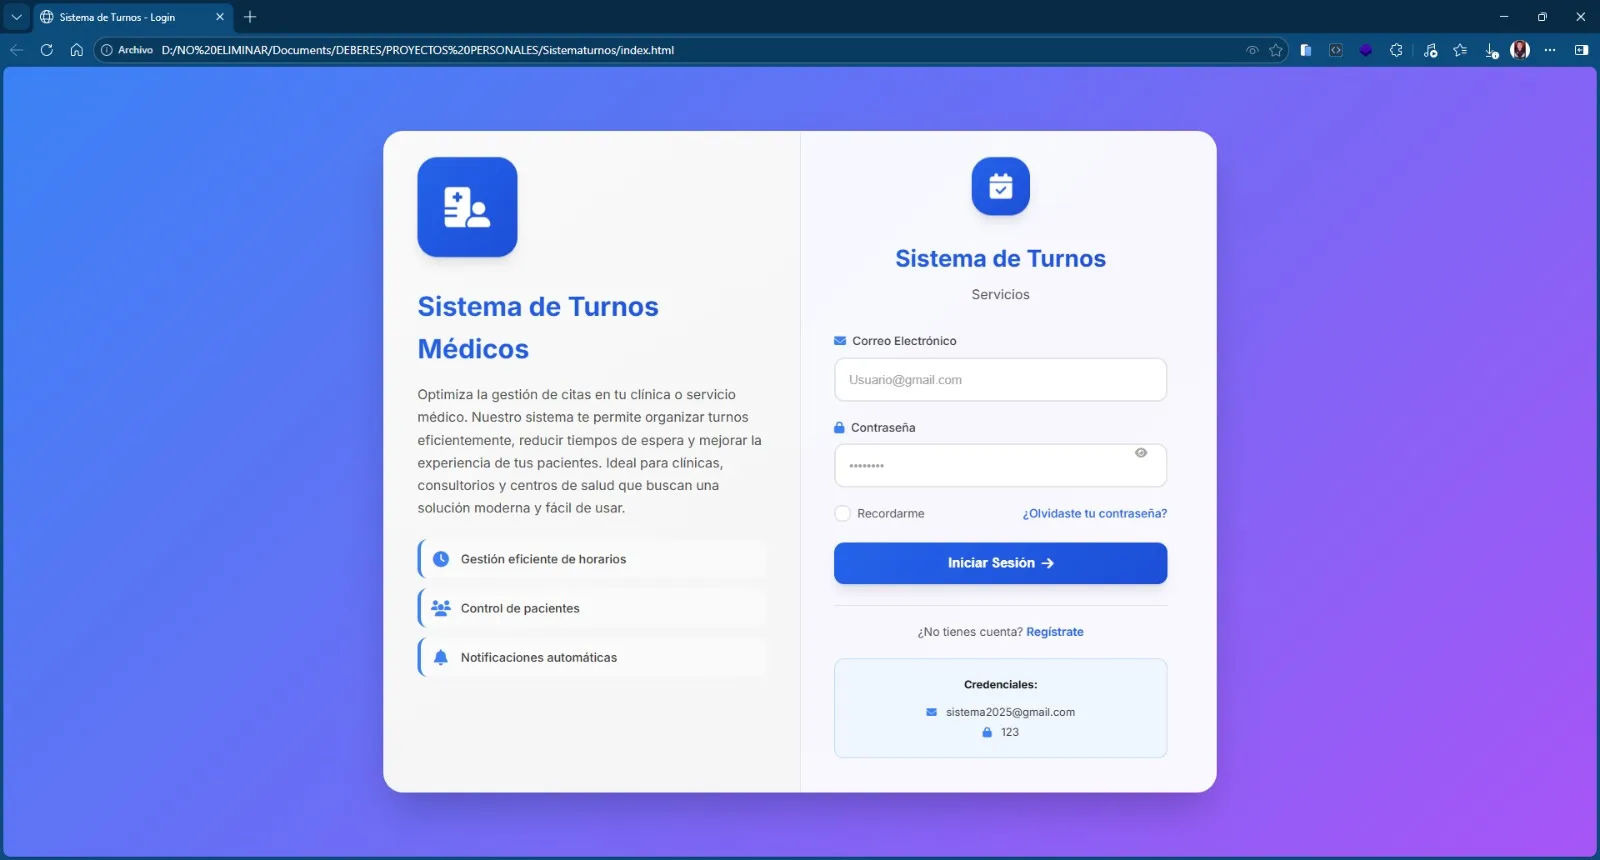Minimize the browser window
1600x860 pixels.
(x=1503, y=17)
